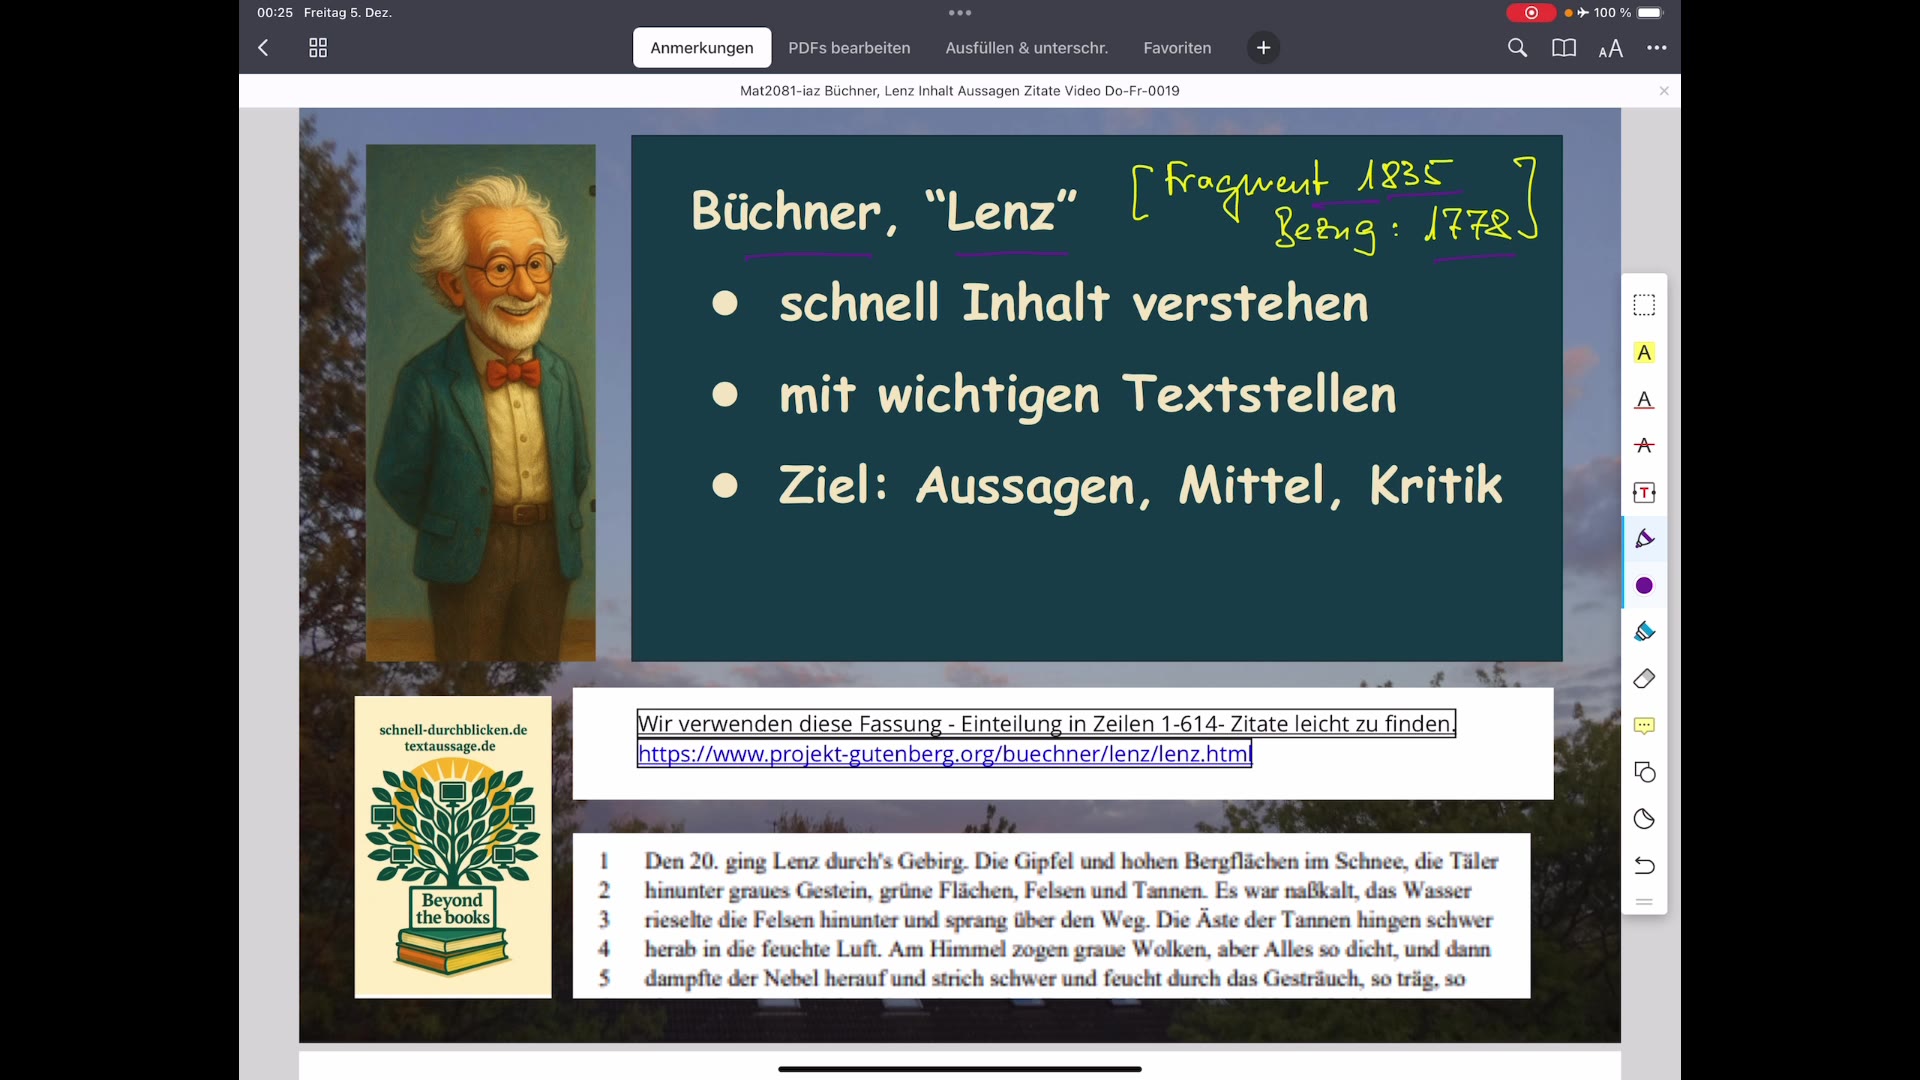Insert a text box with the T tool

tap(1645, 492)
